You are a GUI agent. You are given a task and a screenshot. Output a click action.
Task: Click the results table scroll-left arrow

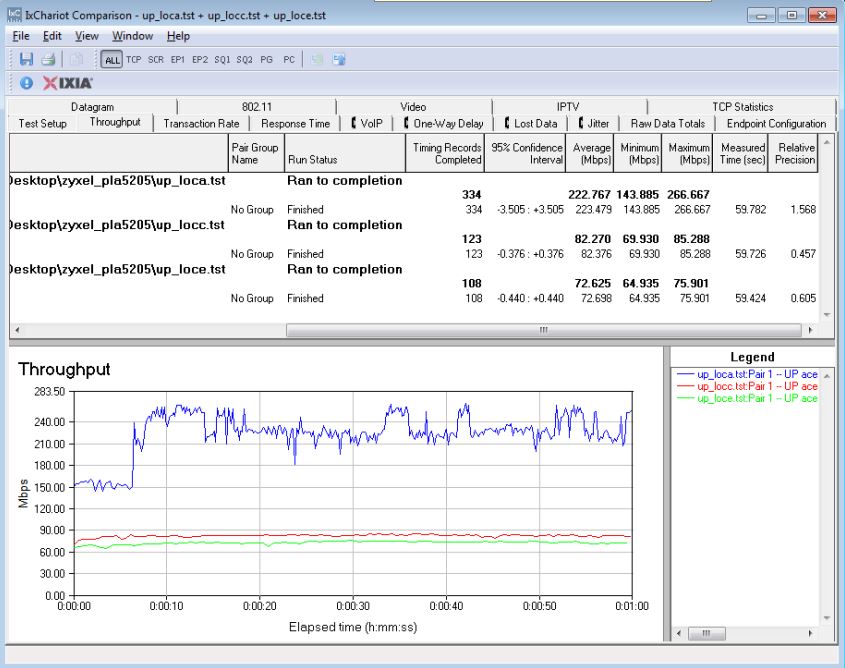click(17, 330)
